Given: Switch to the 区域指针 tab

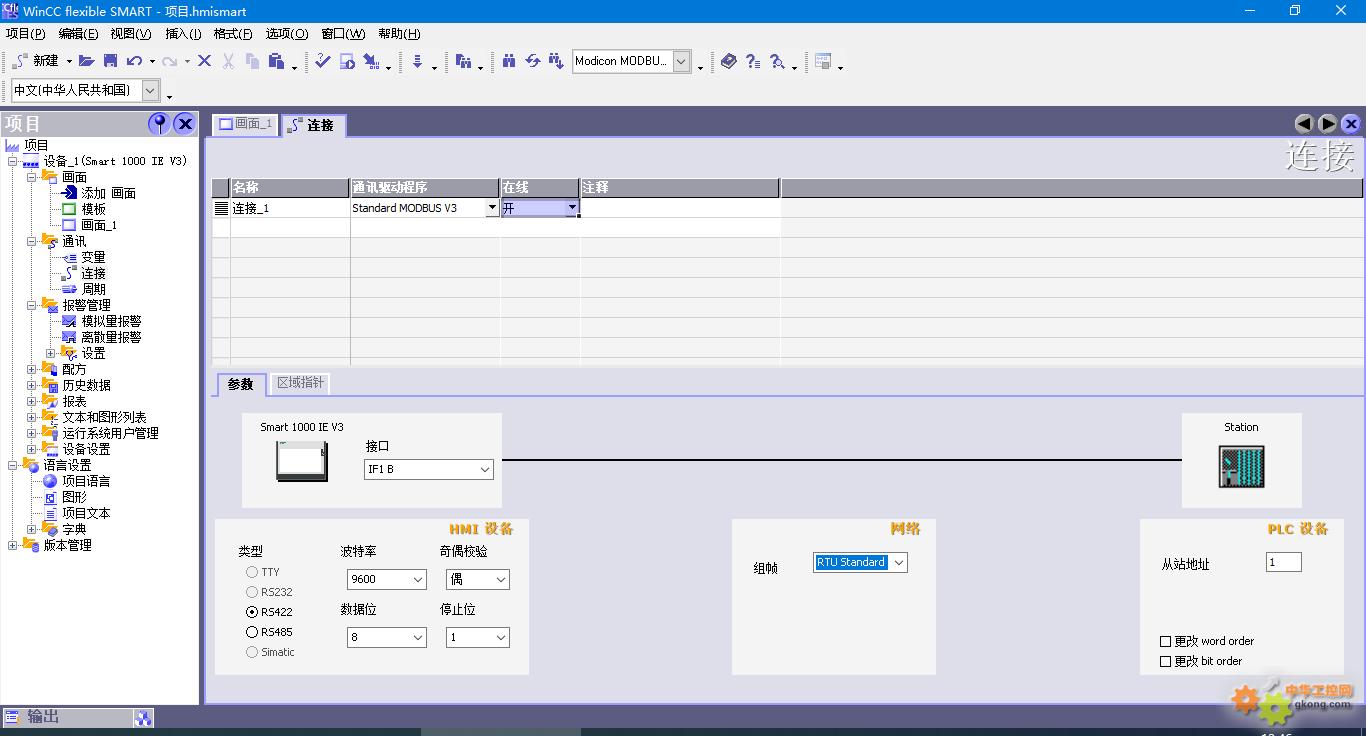Looking at the screenshot, I should click(x=300, y=383).
